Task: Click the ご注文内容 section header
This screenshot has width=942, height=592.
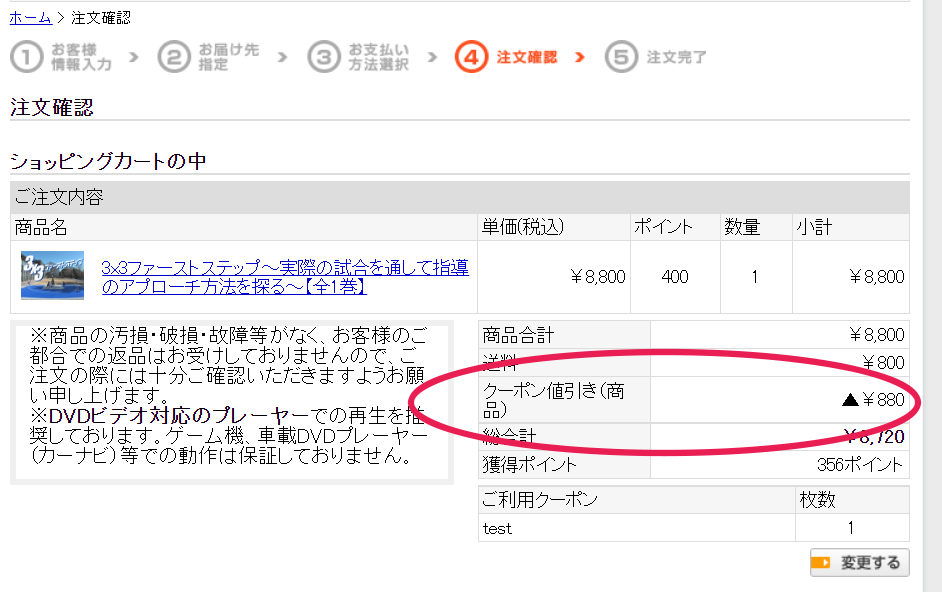Action: coord(60,197)
